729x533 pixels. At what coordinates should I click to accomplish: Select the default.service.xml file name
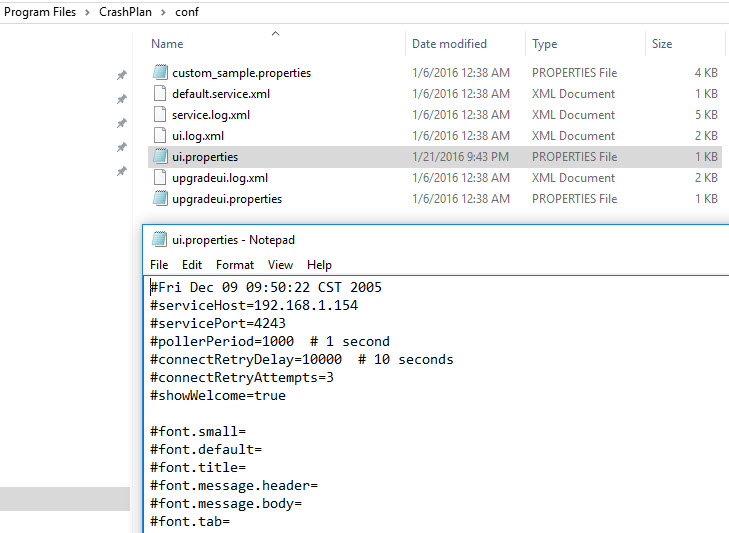point(221,93)
